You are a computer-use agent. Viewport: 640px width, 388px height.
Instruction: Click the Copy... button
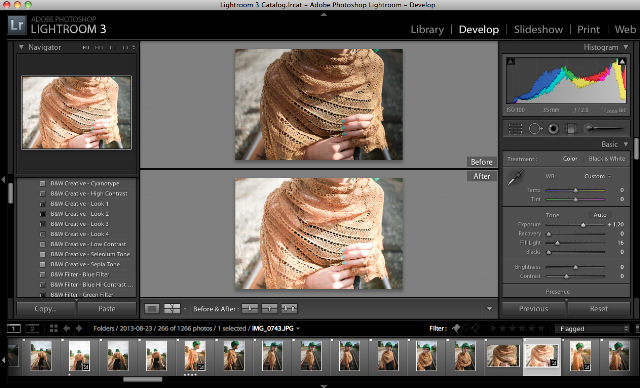click(45, 309)
